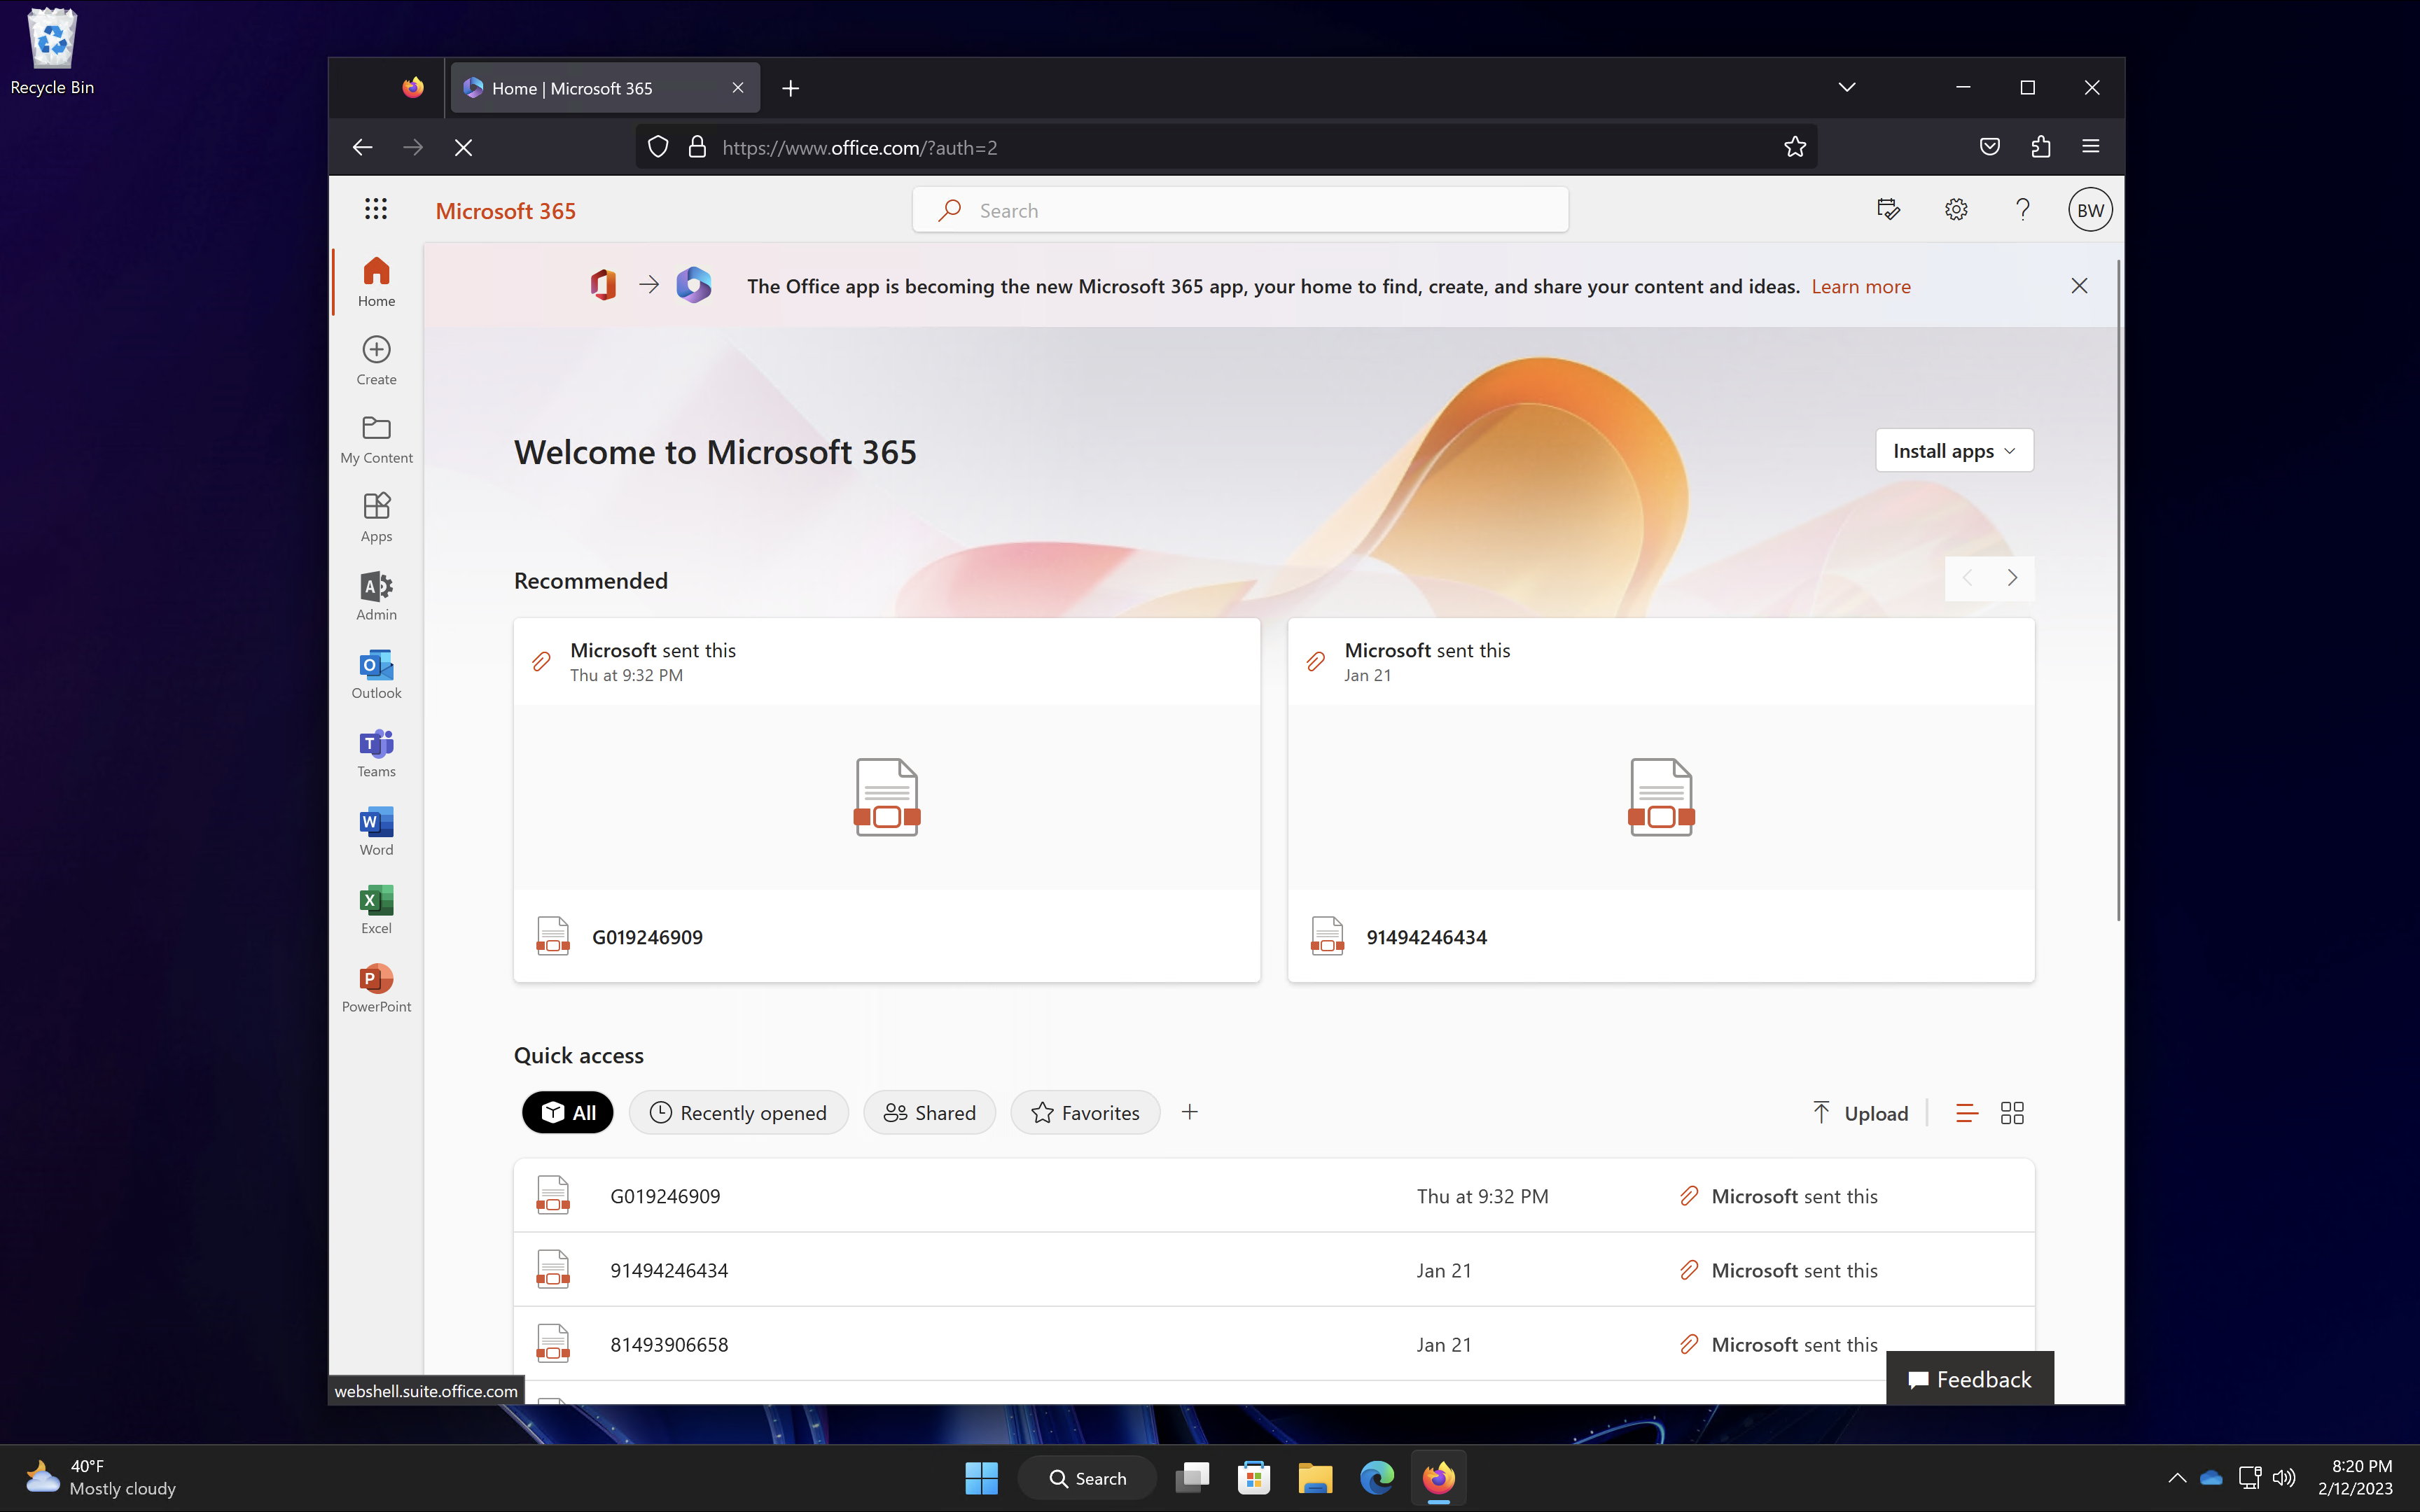Viewport: 2420px width, 1512px height.
Task: Open the Admin center icon
Action: (376, 596)
